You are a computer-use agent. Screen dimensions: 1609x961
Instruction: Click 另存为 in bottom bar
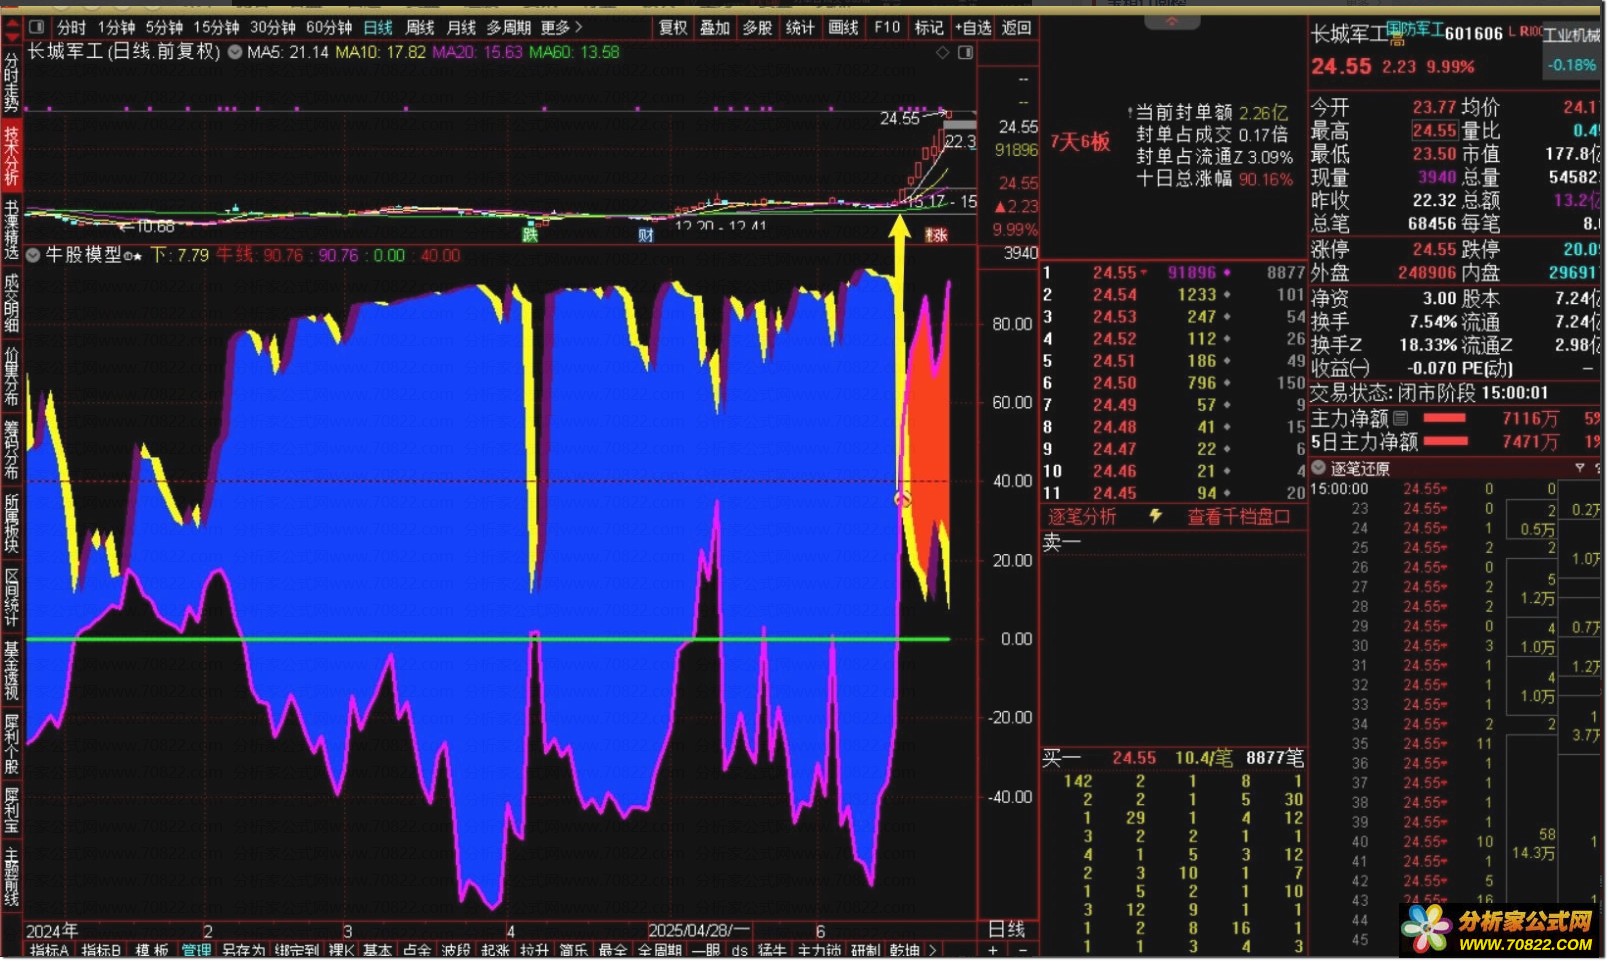[x=243, y=951]
